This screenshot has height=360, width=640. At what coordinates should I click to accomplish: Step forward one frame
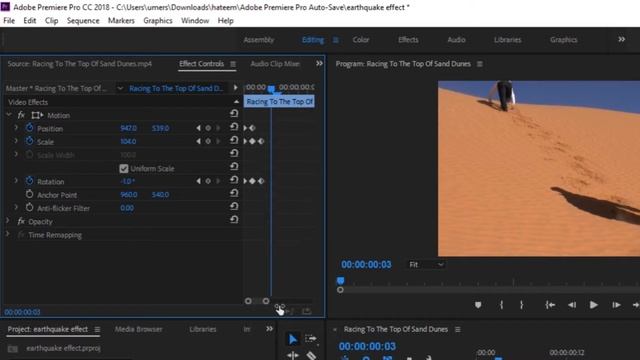click(x=616, y=305)
